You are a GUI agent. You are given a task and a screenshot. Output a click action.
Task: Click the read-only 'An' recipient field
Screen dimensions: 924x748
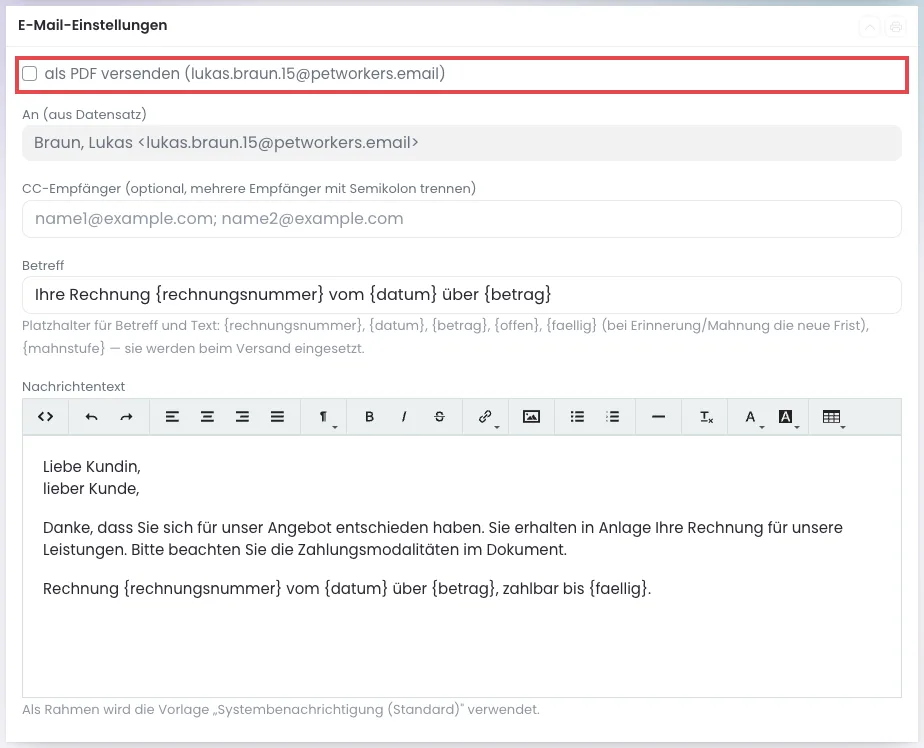point(462,143)
